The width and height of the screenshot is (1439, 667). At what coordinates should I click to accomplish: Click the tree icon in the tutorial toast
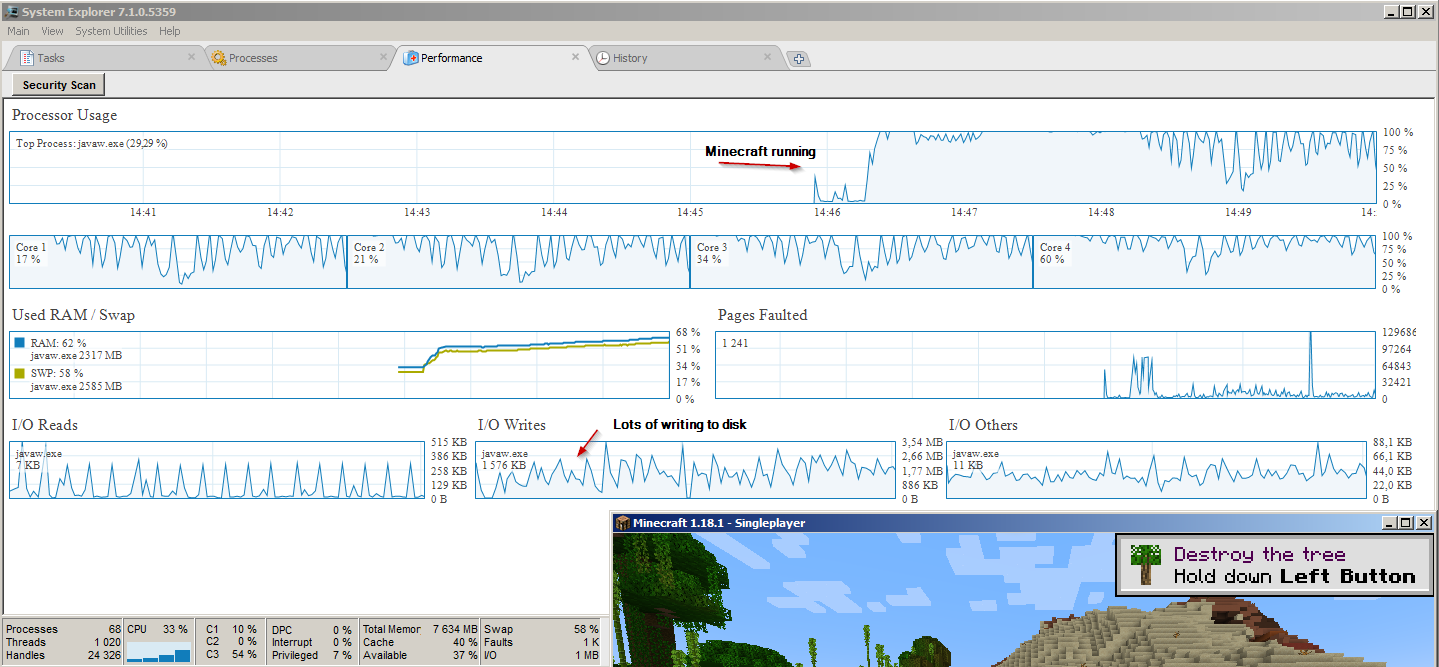1144,565
